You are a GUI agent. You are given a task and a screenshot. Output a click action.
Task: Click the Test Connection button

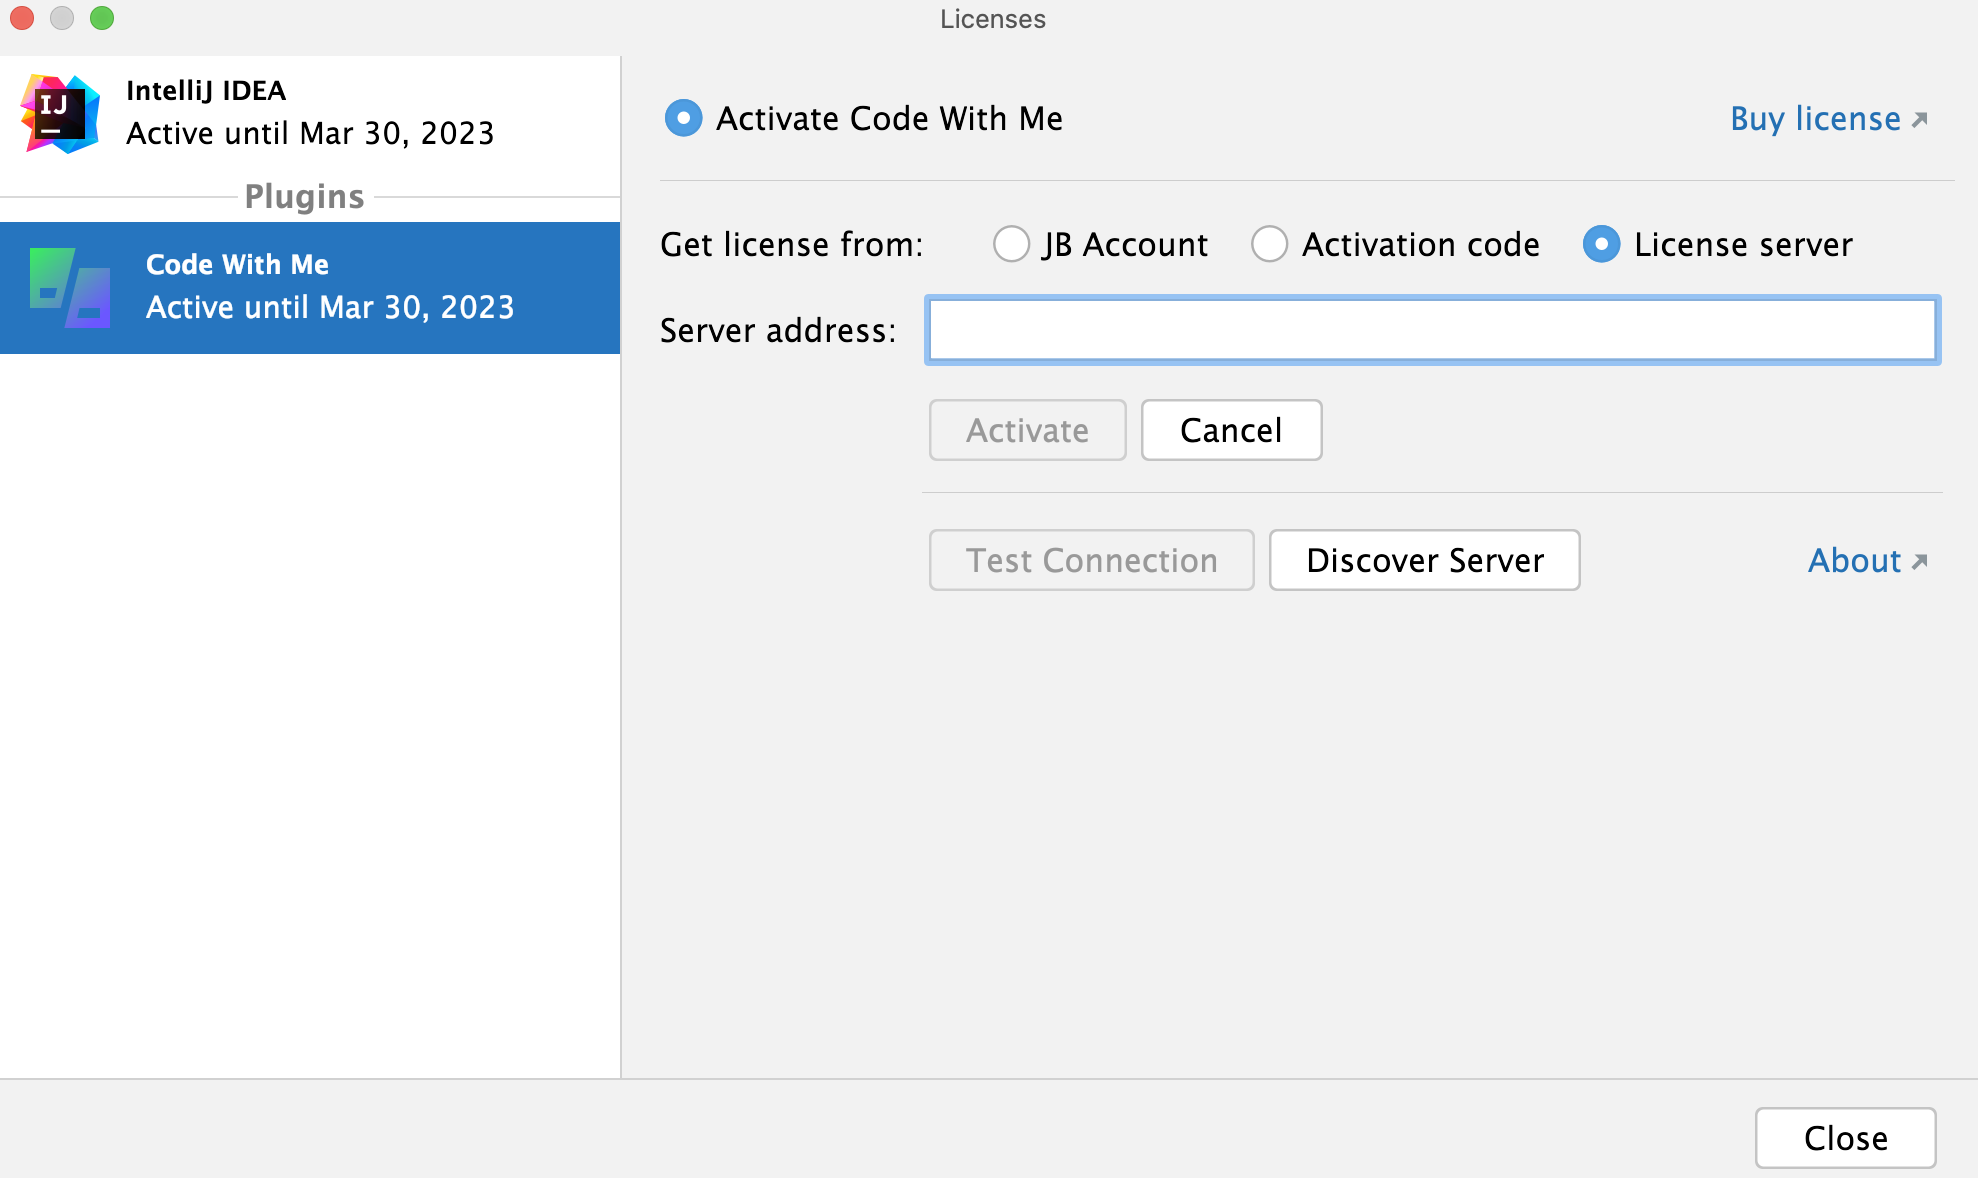coord(1092,558)
